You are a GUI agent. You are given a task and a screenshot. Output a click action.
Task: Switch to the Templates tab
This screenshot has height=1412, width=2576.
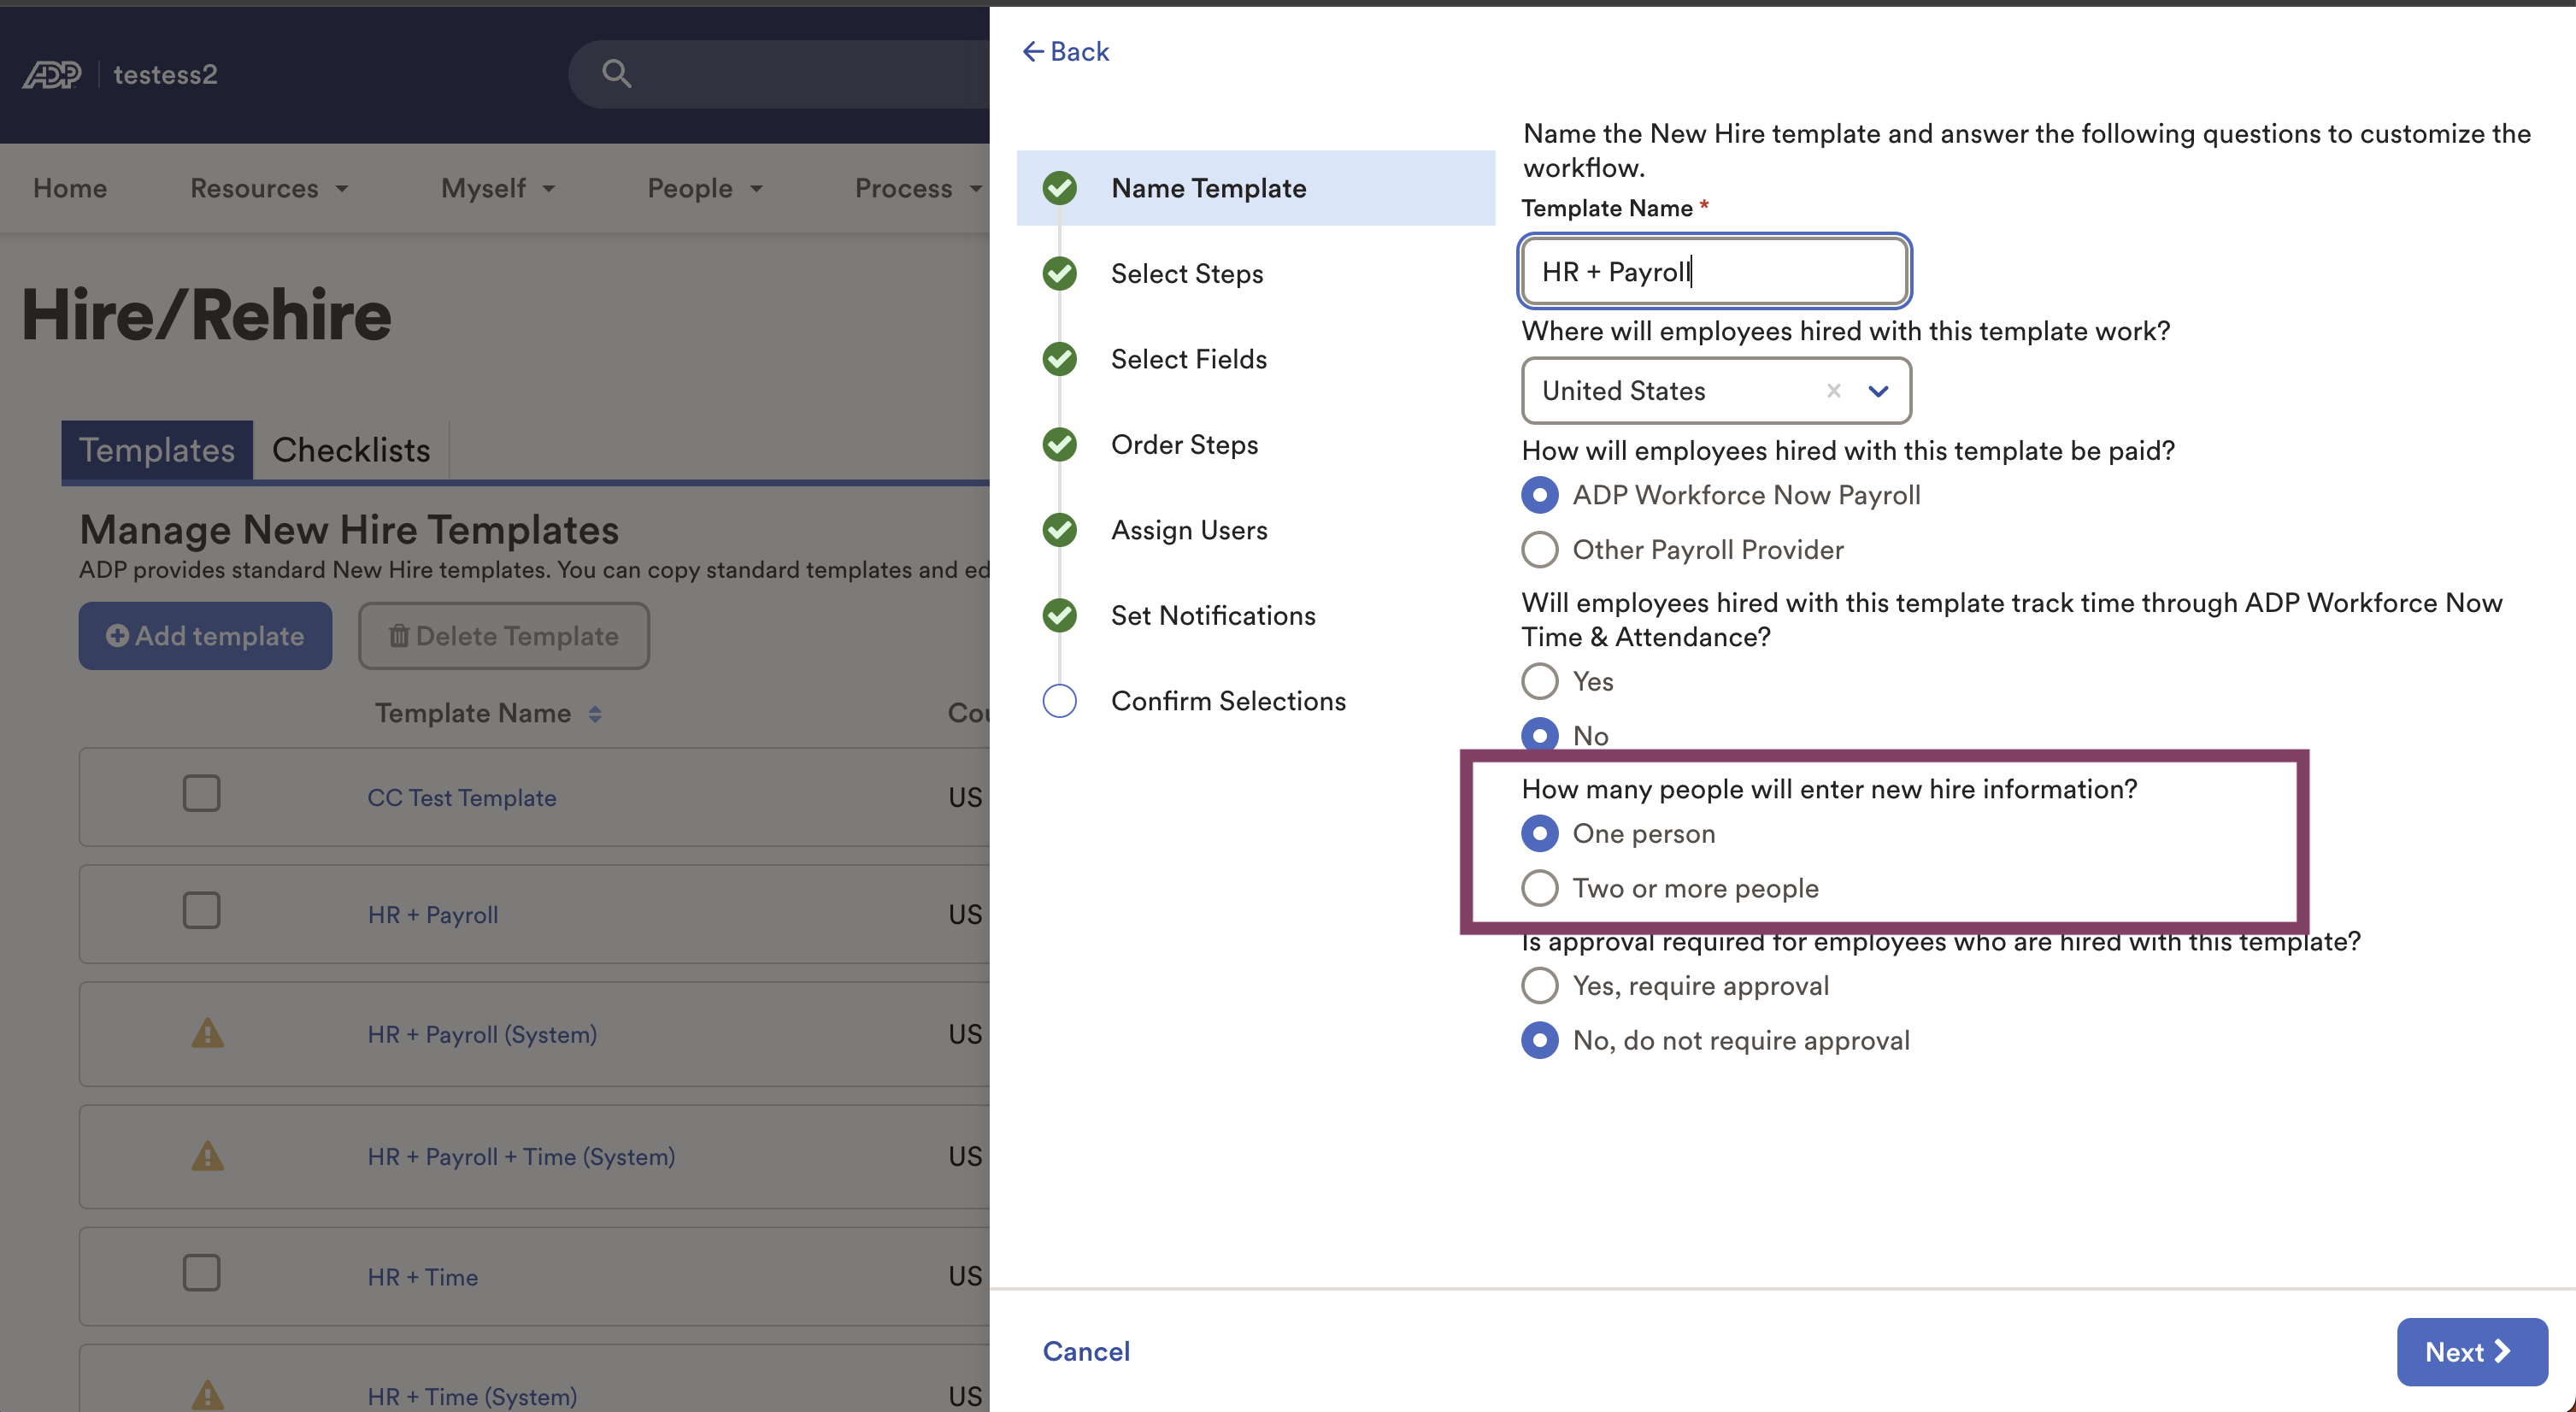(157, 450)
